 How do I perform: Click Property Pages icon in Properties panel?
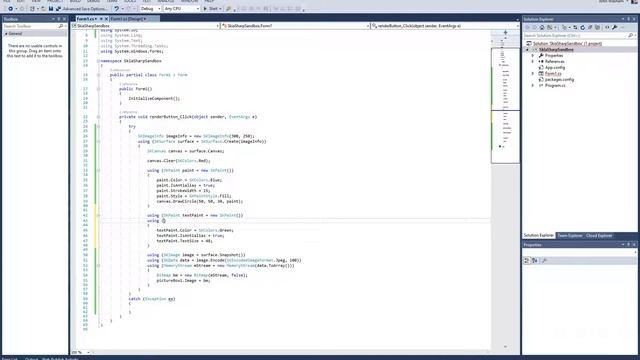coord(544,260)
